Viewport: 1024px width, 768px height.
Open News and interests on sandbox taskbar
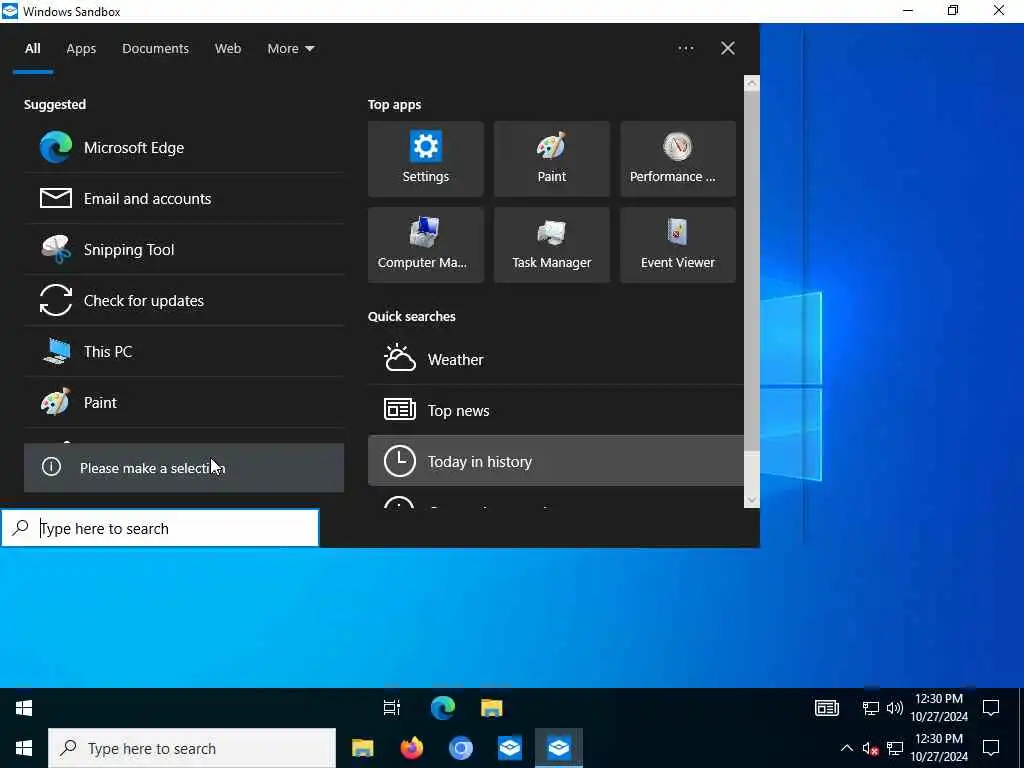click(x=827, y=708)
